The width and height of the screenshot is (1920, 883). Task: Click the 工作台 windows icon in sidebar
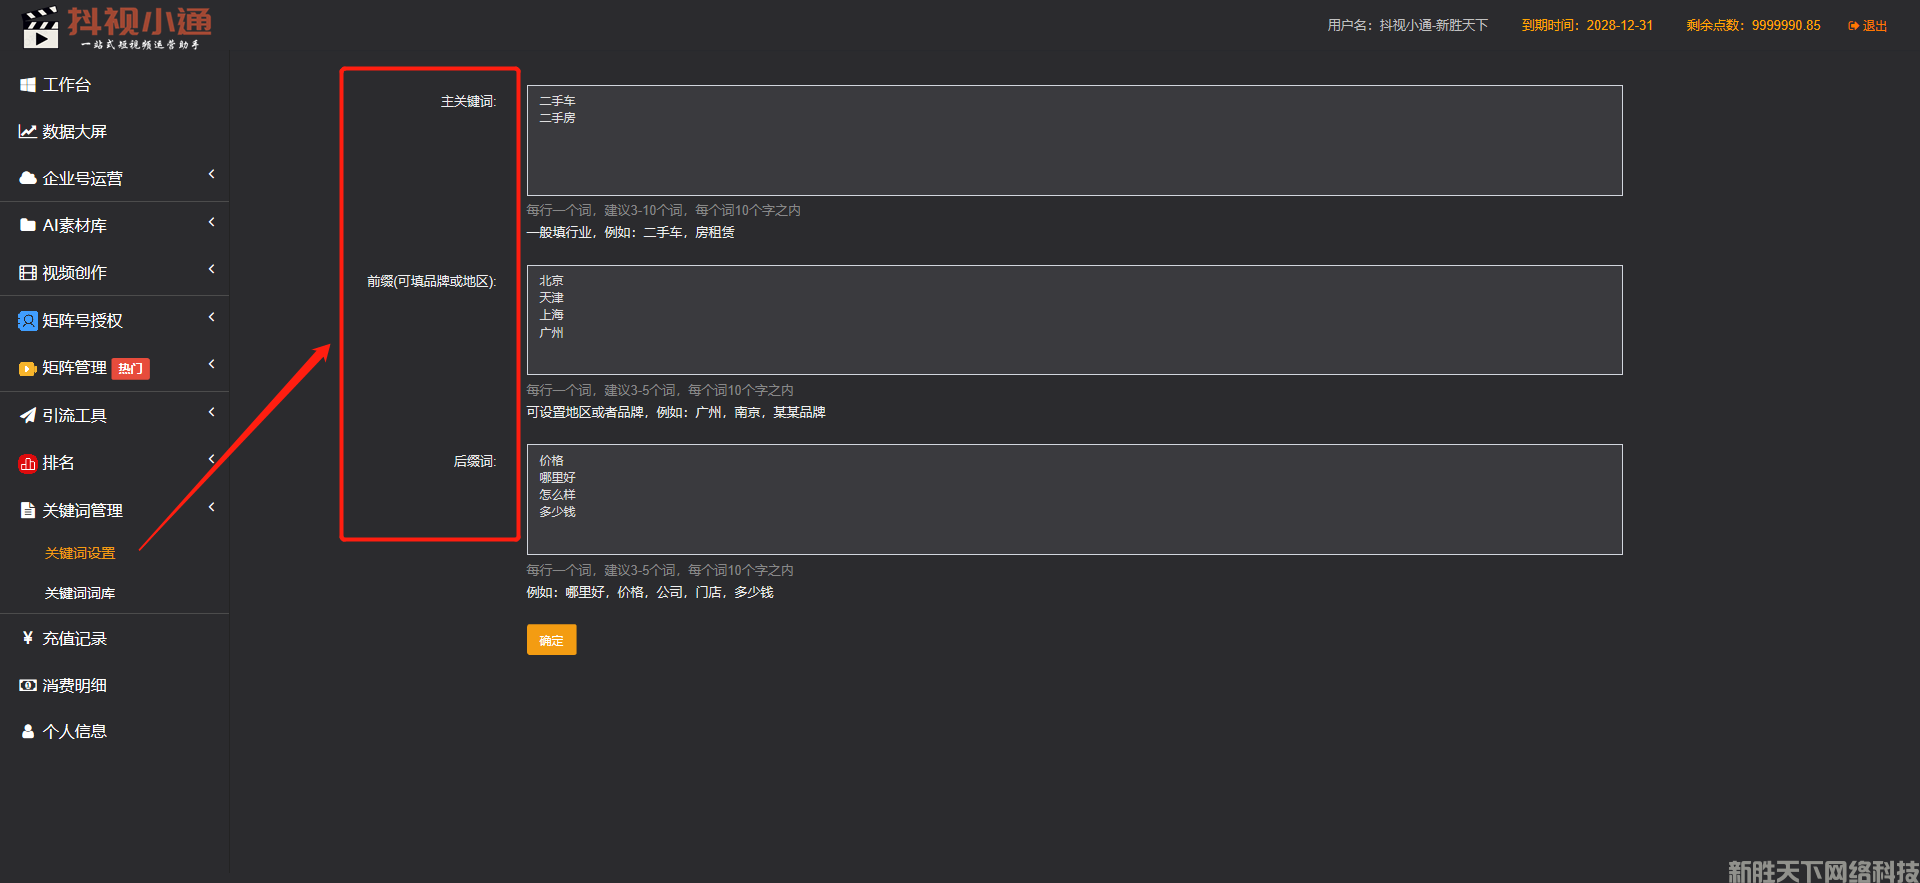point(28,85)
